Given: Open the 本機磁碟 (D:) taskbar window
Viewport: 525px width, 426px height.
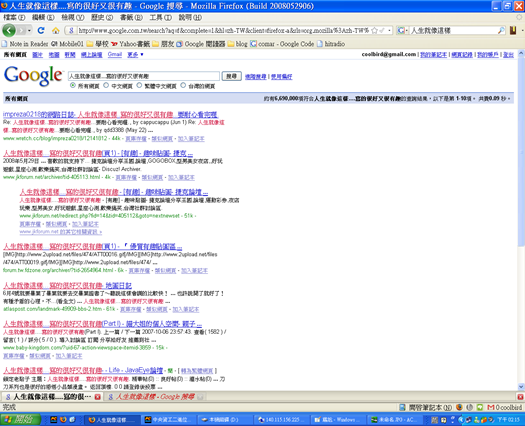Looking at the screenshot, I should pyautogui.click(x=224, y=420).
